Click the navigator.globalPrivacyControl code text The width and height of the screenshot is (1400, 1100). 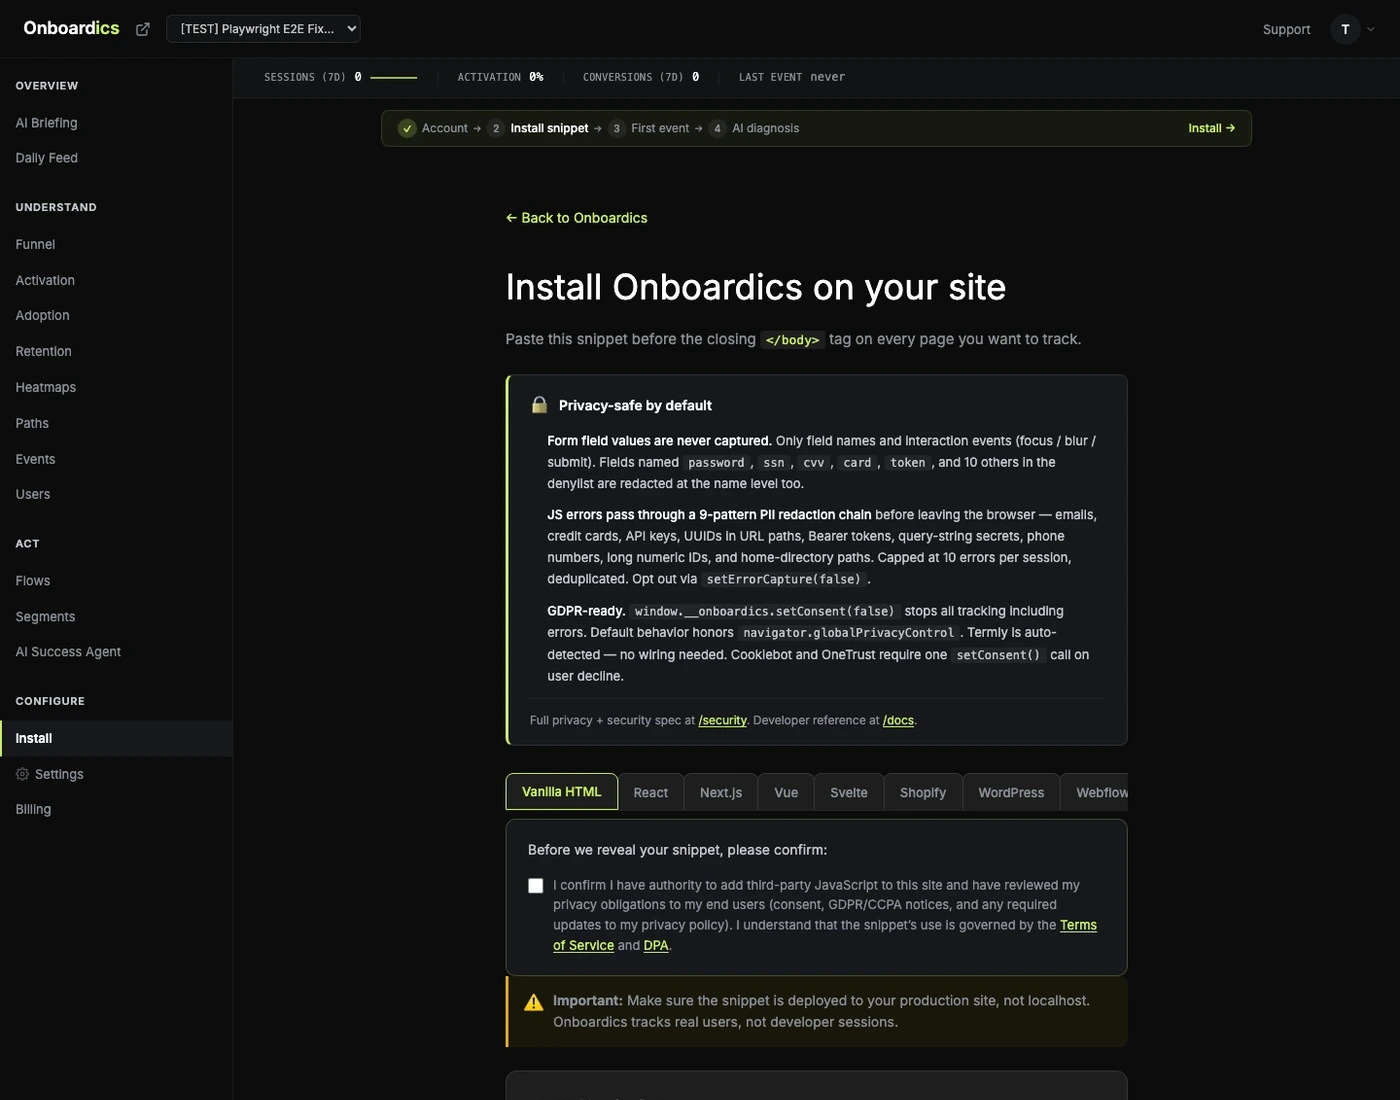pos(848,633)
